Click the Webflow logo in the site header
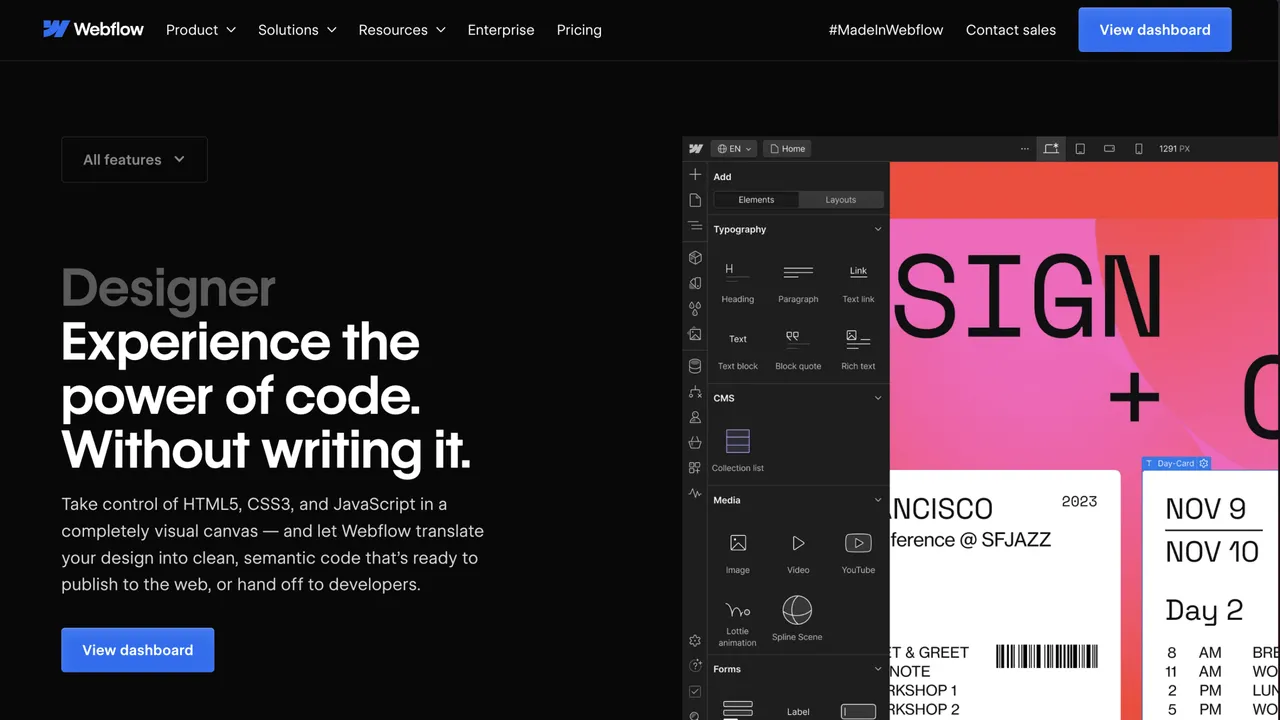The width and height of the screenshot is (1280, 720). [x=94, y=29]
